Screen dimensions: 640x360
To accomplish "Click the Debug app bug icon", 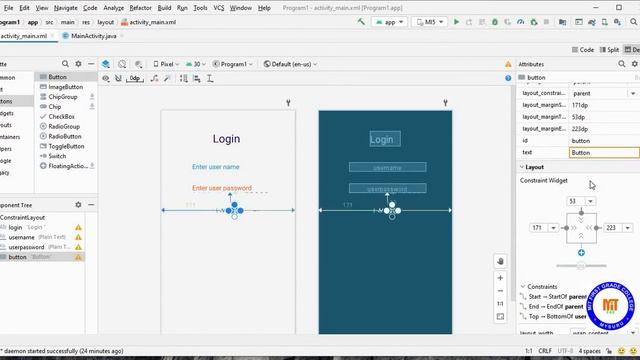I will pyautogui.click(x=495, y=22).
